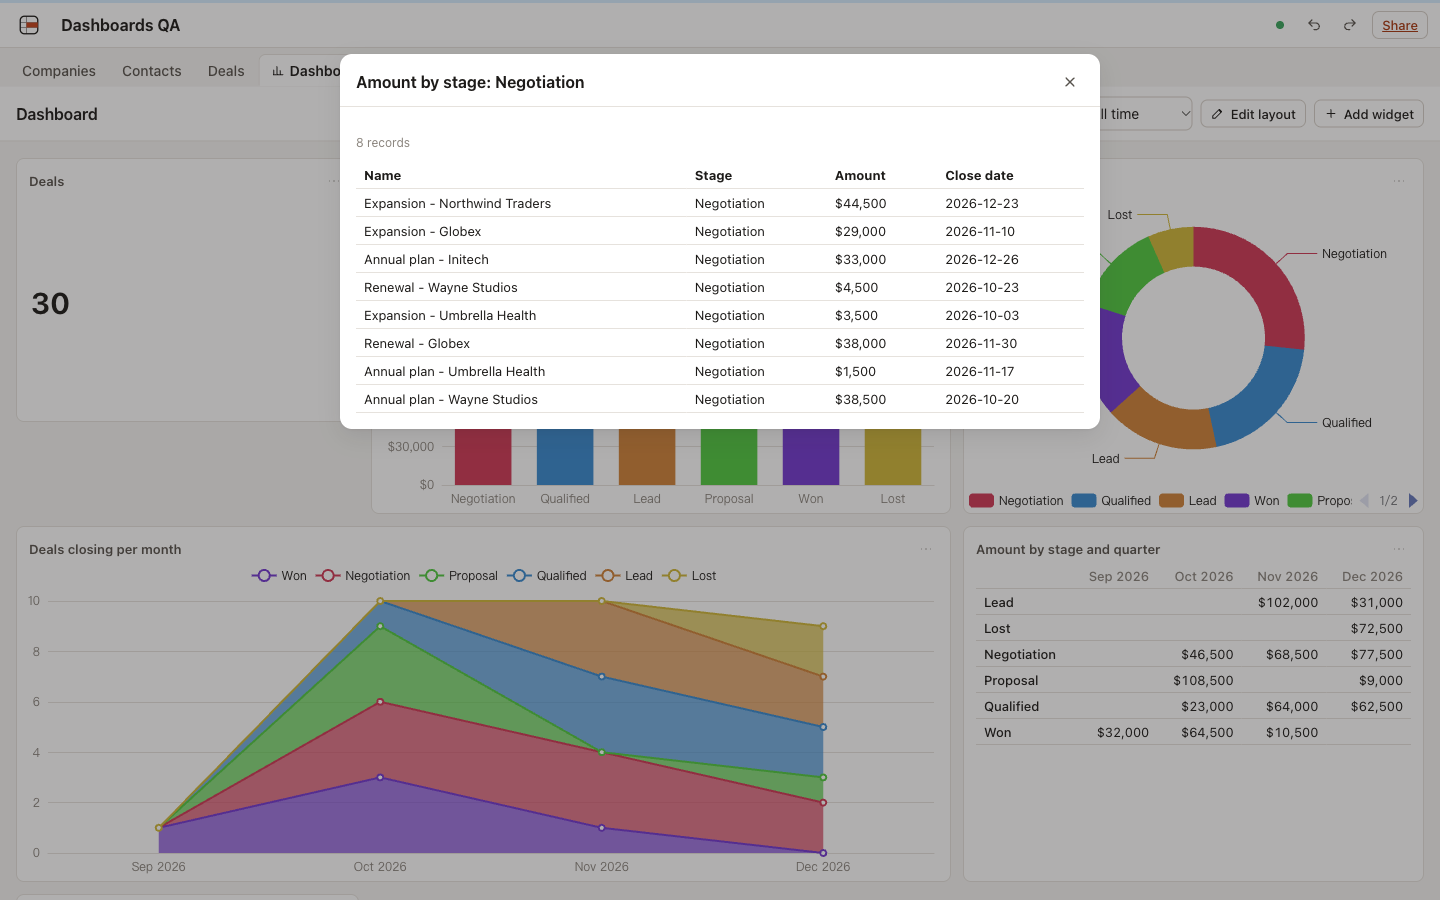
Task: Toggle Proposal series in line chart legend
Action: [459, 576]
